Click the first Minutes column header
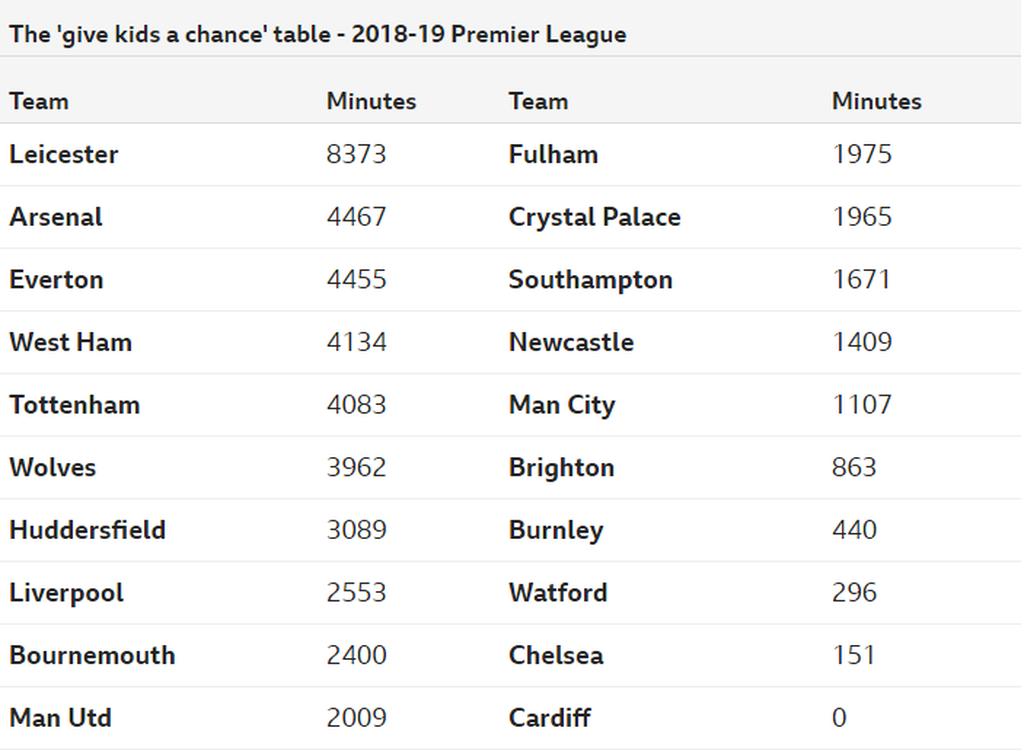This screenshot has height=750, width=1024. click(372, 101)
